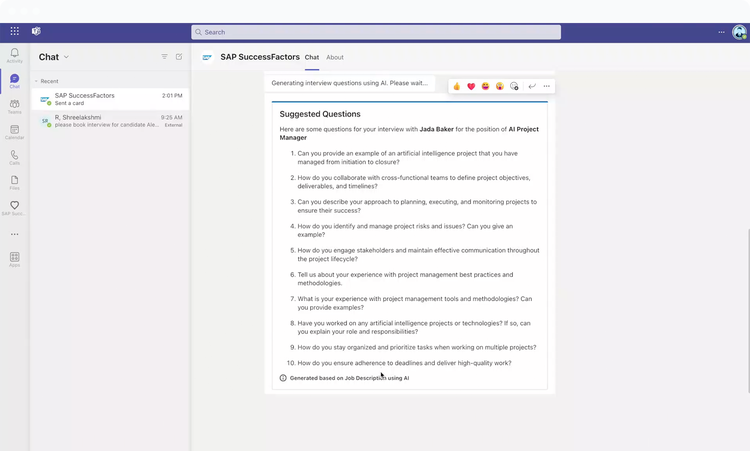Open R, Shreelakshmi conversation
This screenshot has width=750, height=451.
(x=110, y=121)
